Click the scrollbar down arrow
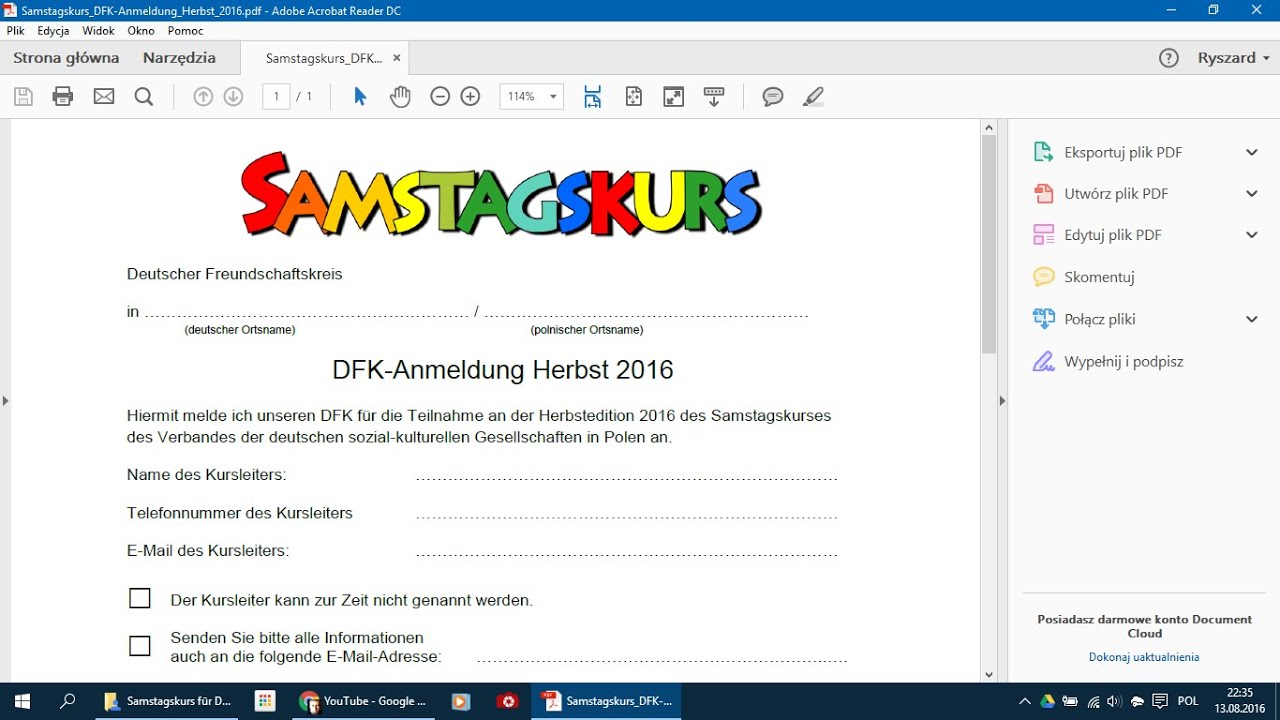The image size is (1280, 720). (989, 675)
